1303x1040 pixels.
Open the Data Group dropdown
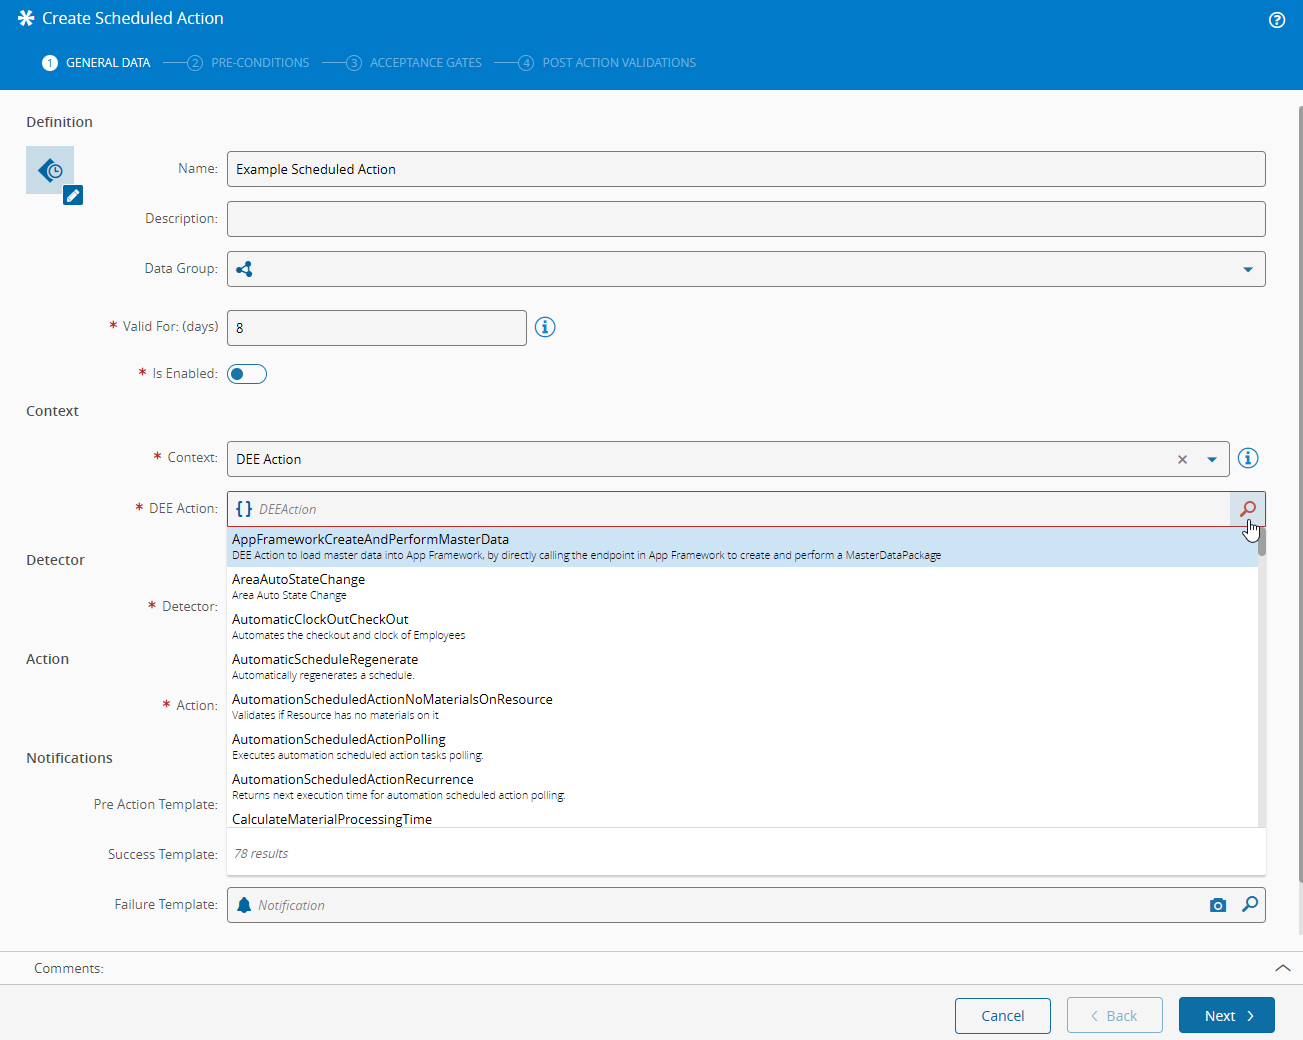1247,269
